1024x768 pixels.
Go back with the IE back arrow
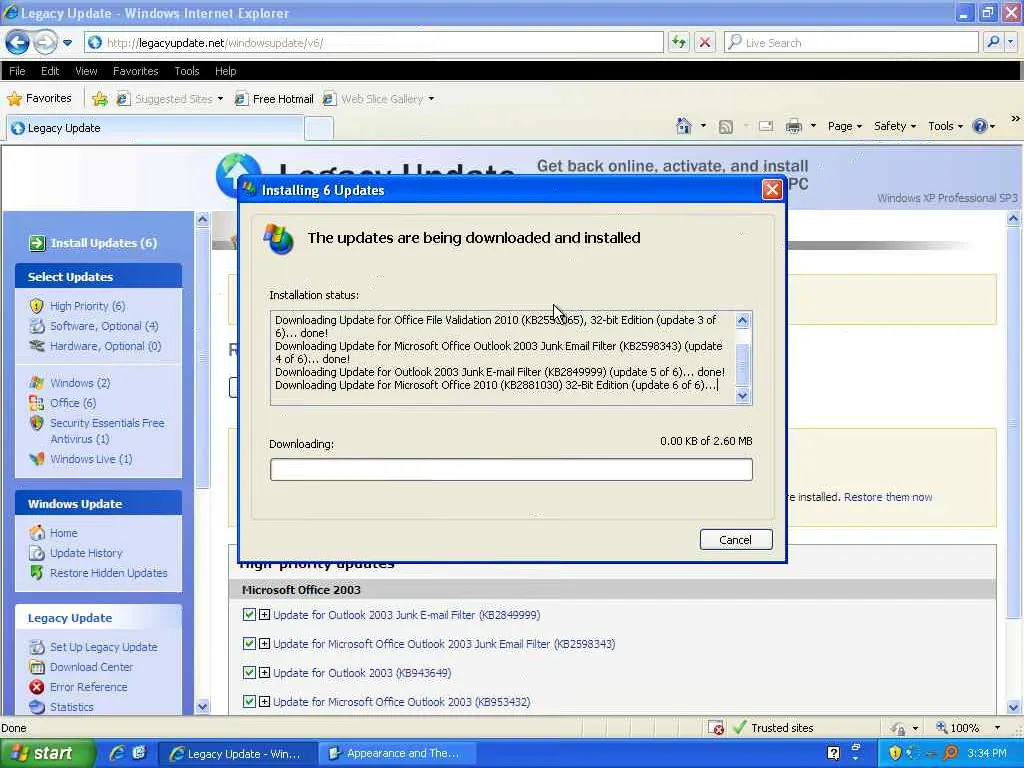18,42
